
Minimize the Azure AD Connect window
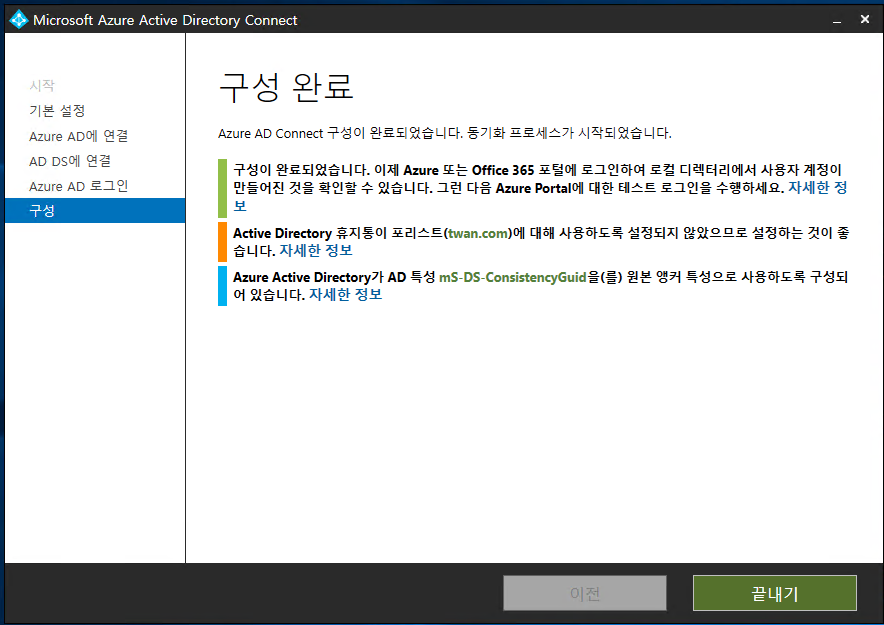coord(837,20)
